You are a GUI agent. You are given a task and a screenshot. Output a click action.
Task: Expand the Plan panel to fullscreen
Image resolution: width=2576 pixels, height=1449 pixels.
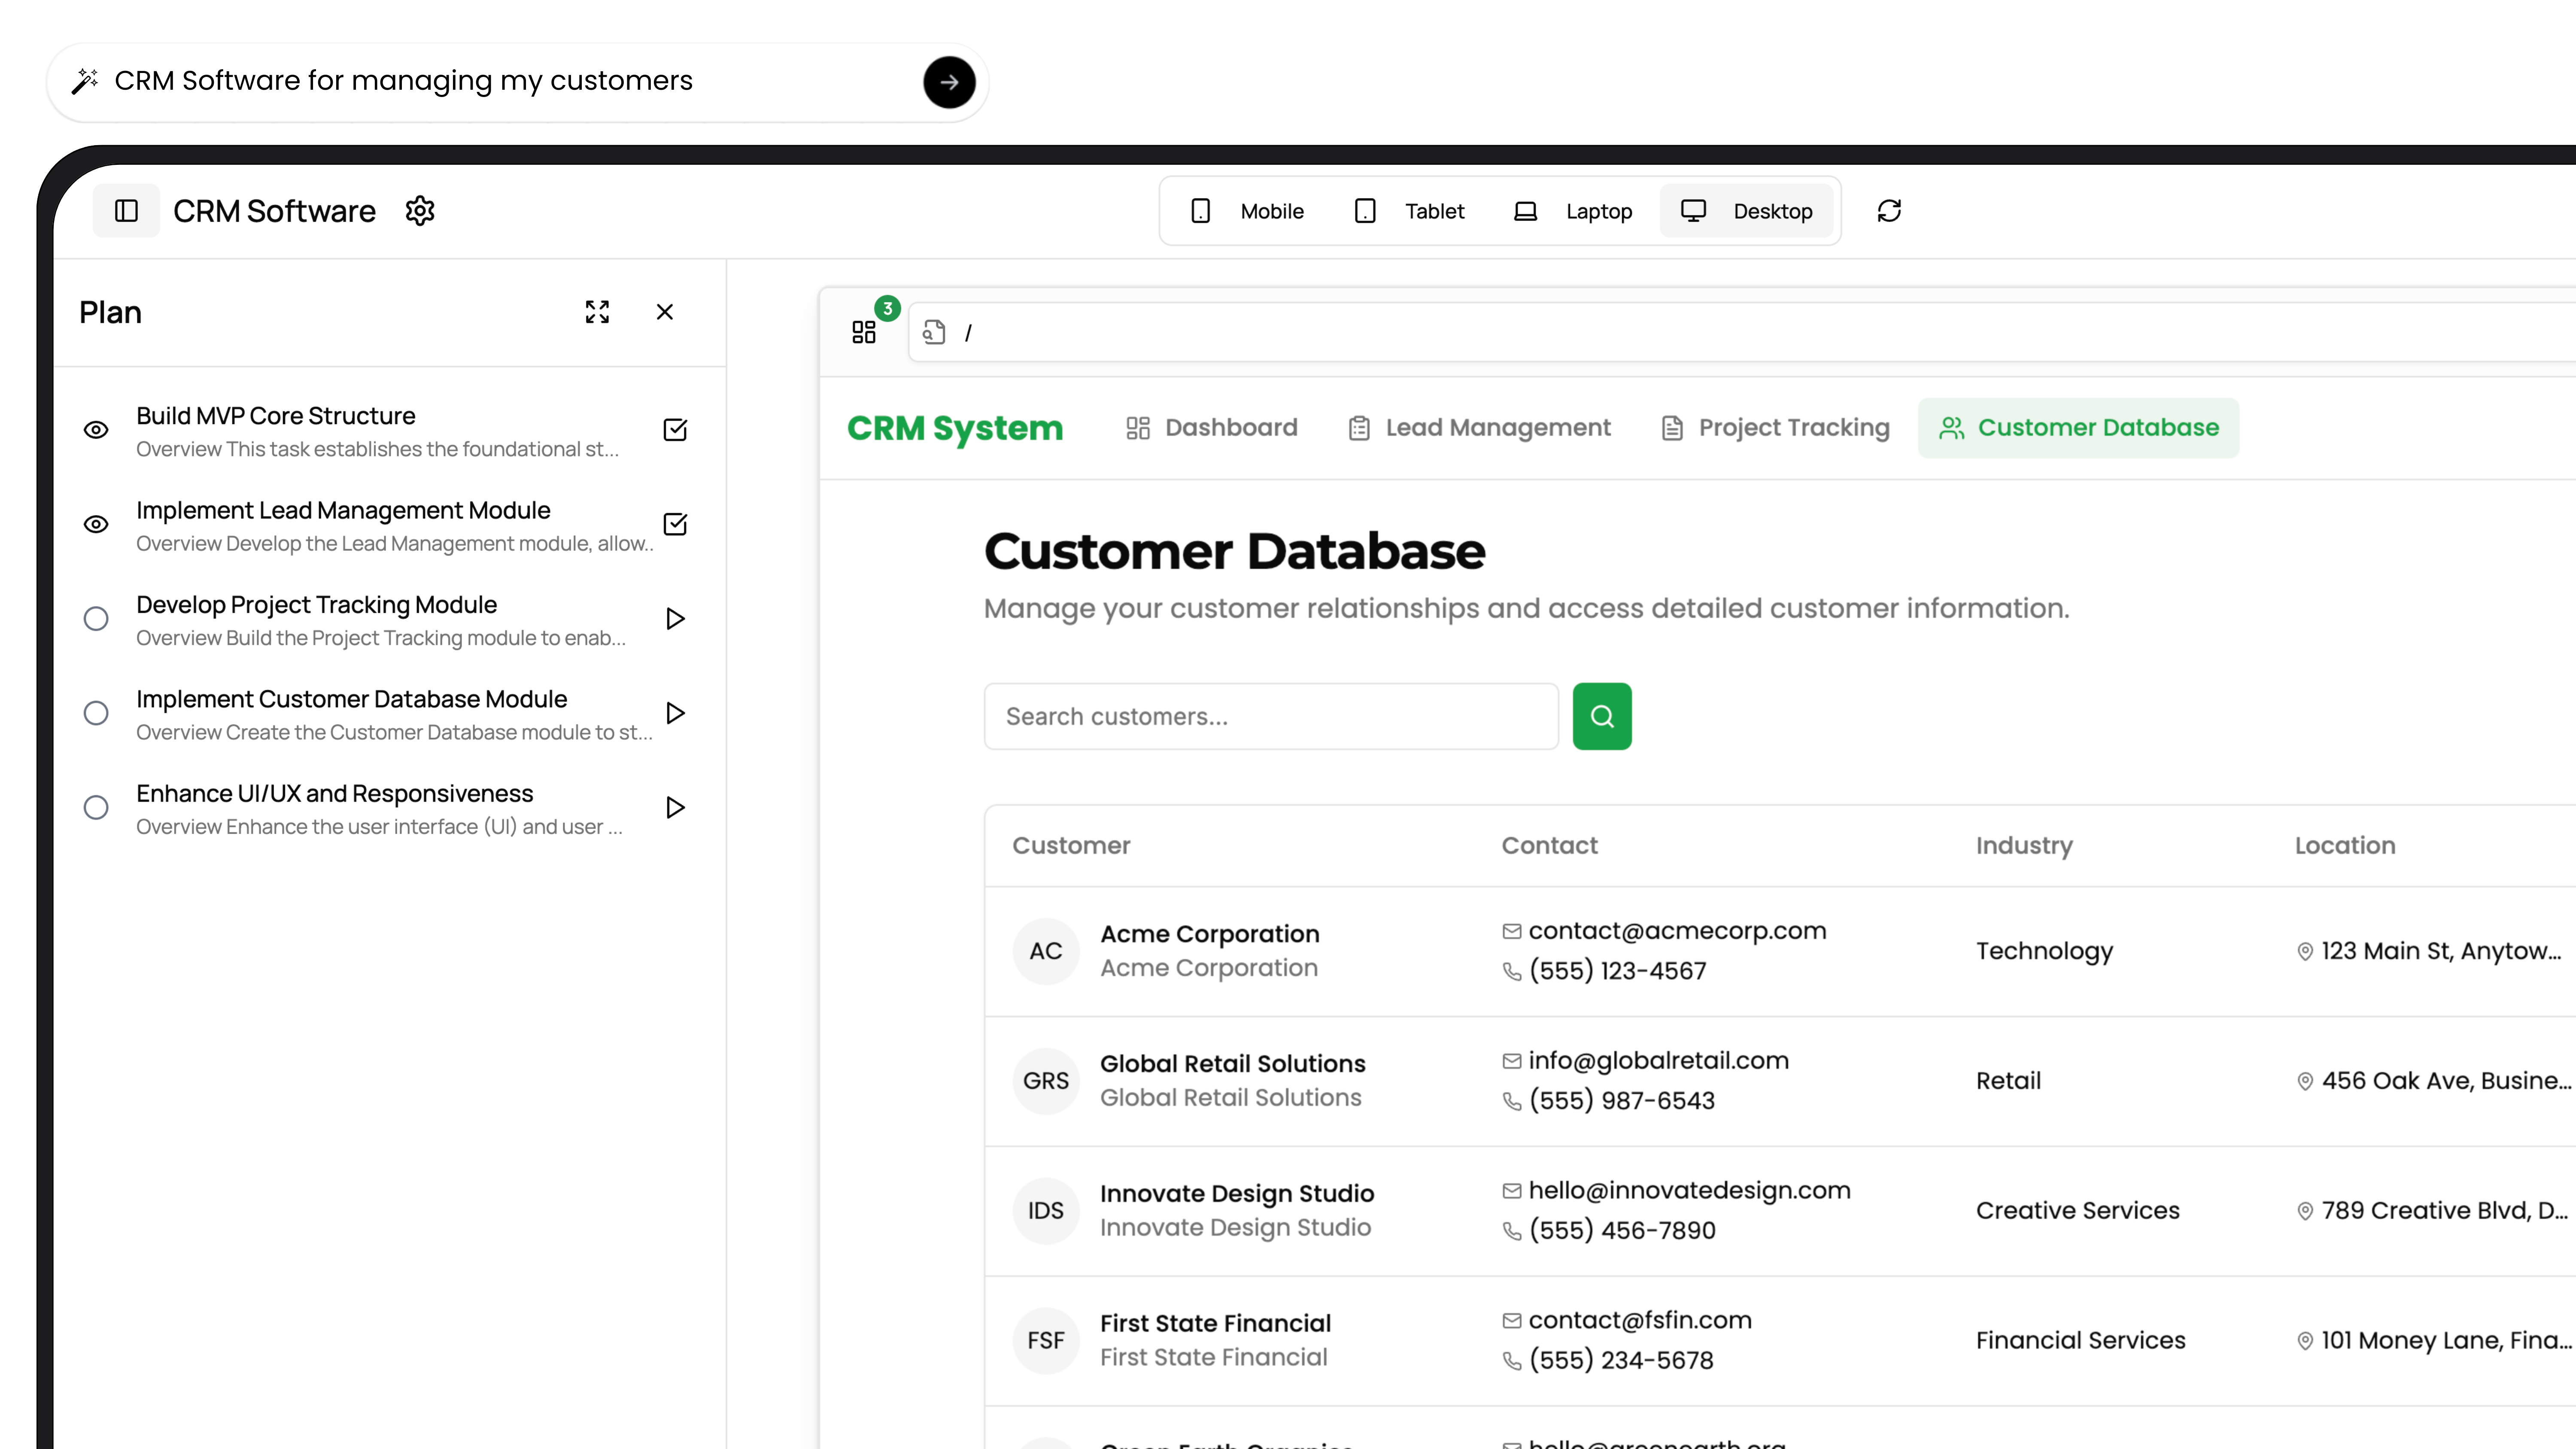tap(597, 312)
